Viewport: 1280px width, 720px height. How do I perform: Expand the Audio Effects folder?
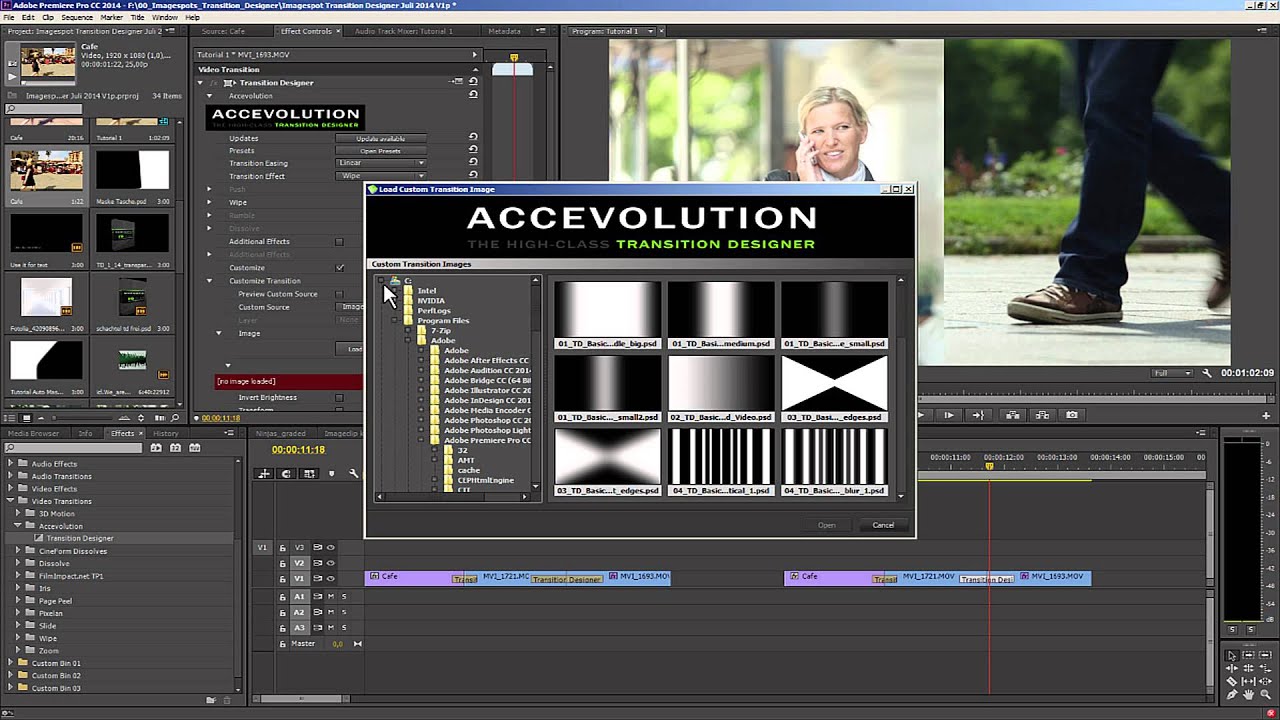click(x=10, y=464)
